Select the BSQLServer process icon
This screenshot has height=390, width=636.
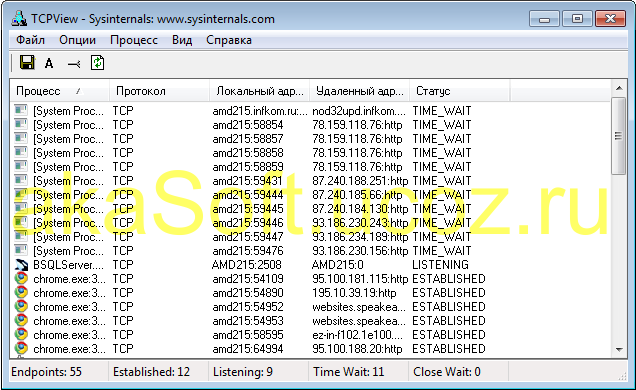click(x=21, y=265)
